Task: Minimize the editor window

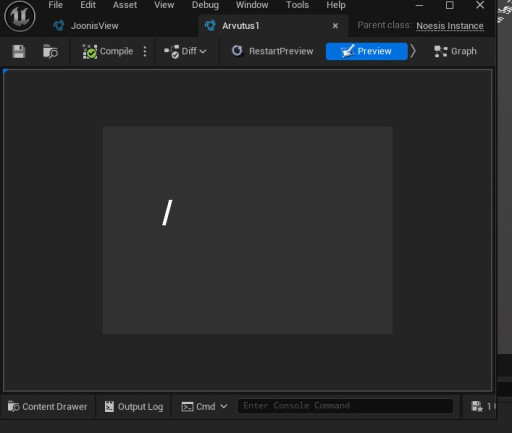Action: point(419,5)
